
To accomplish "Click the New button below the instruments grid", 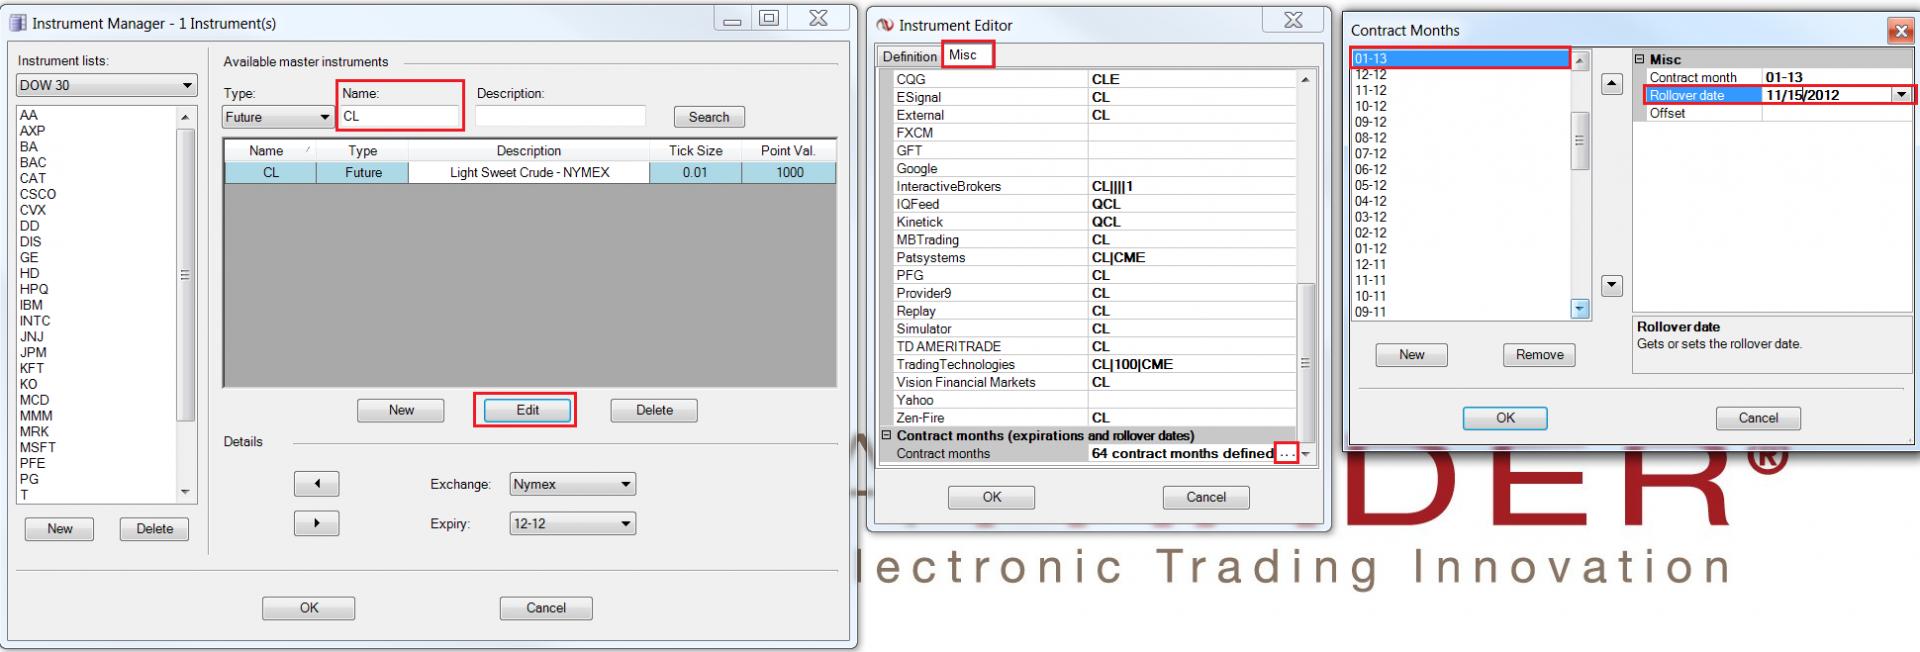I will [401, 410].
